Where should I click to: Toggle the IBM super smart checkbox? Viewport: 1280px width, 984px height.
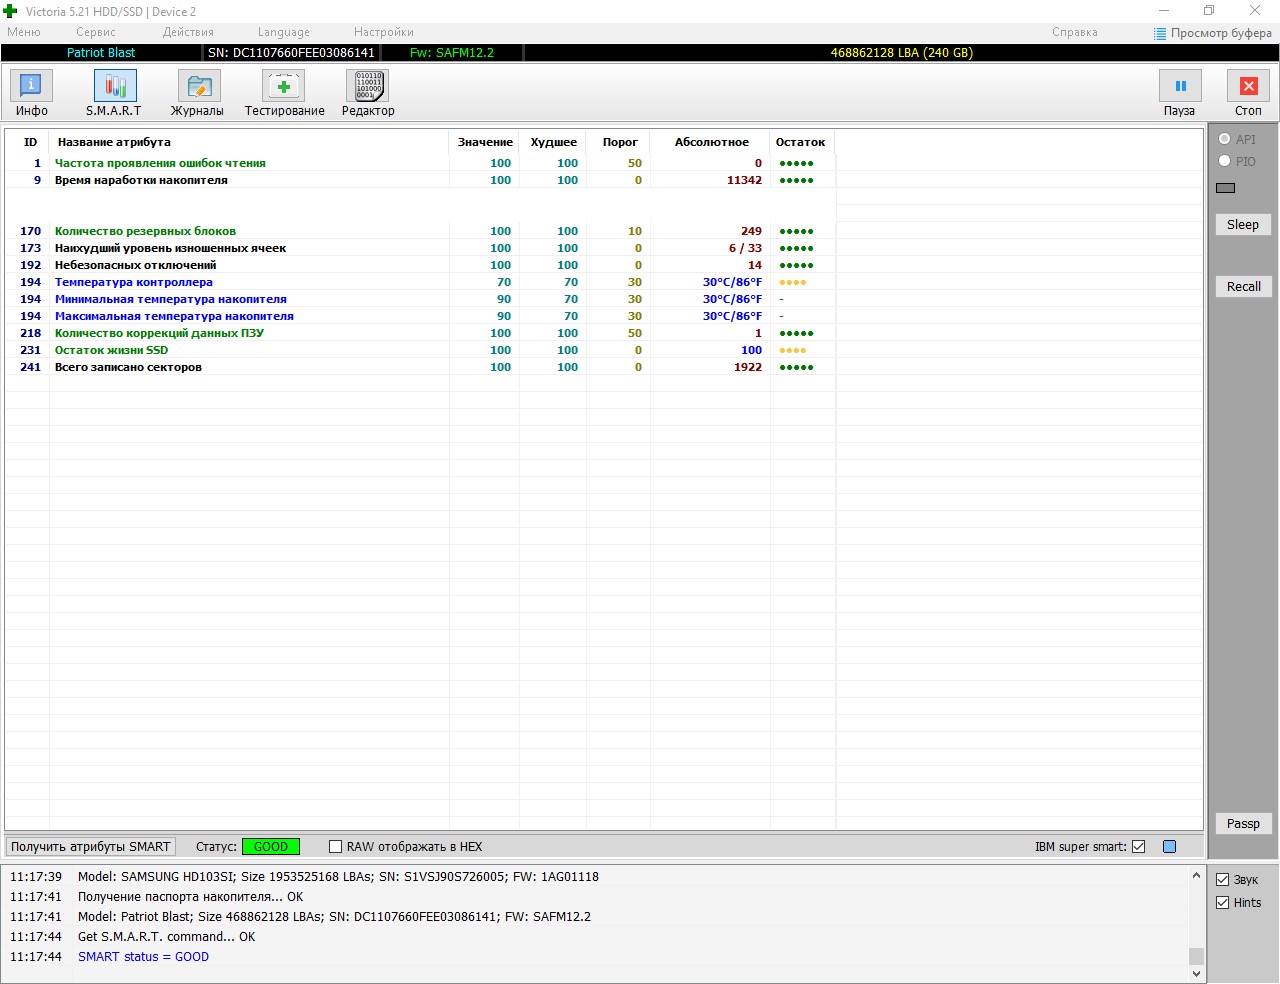[x=1138, y=847]
